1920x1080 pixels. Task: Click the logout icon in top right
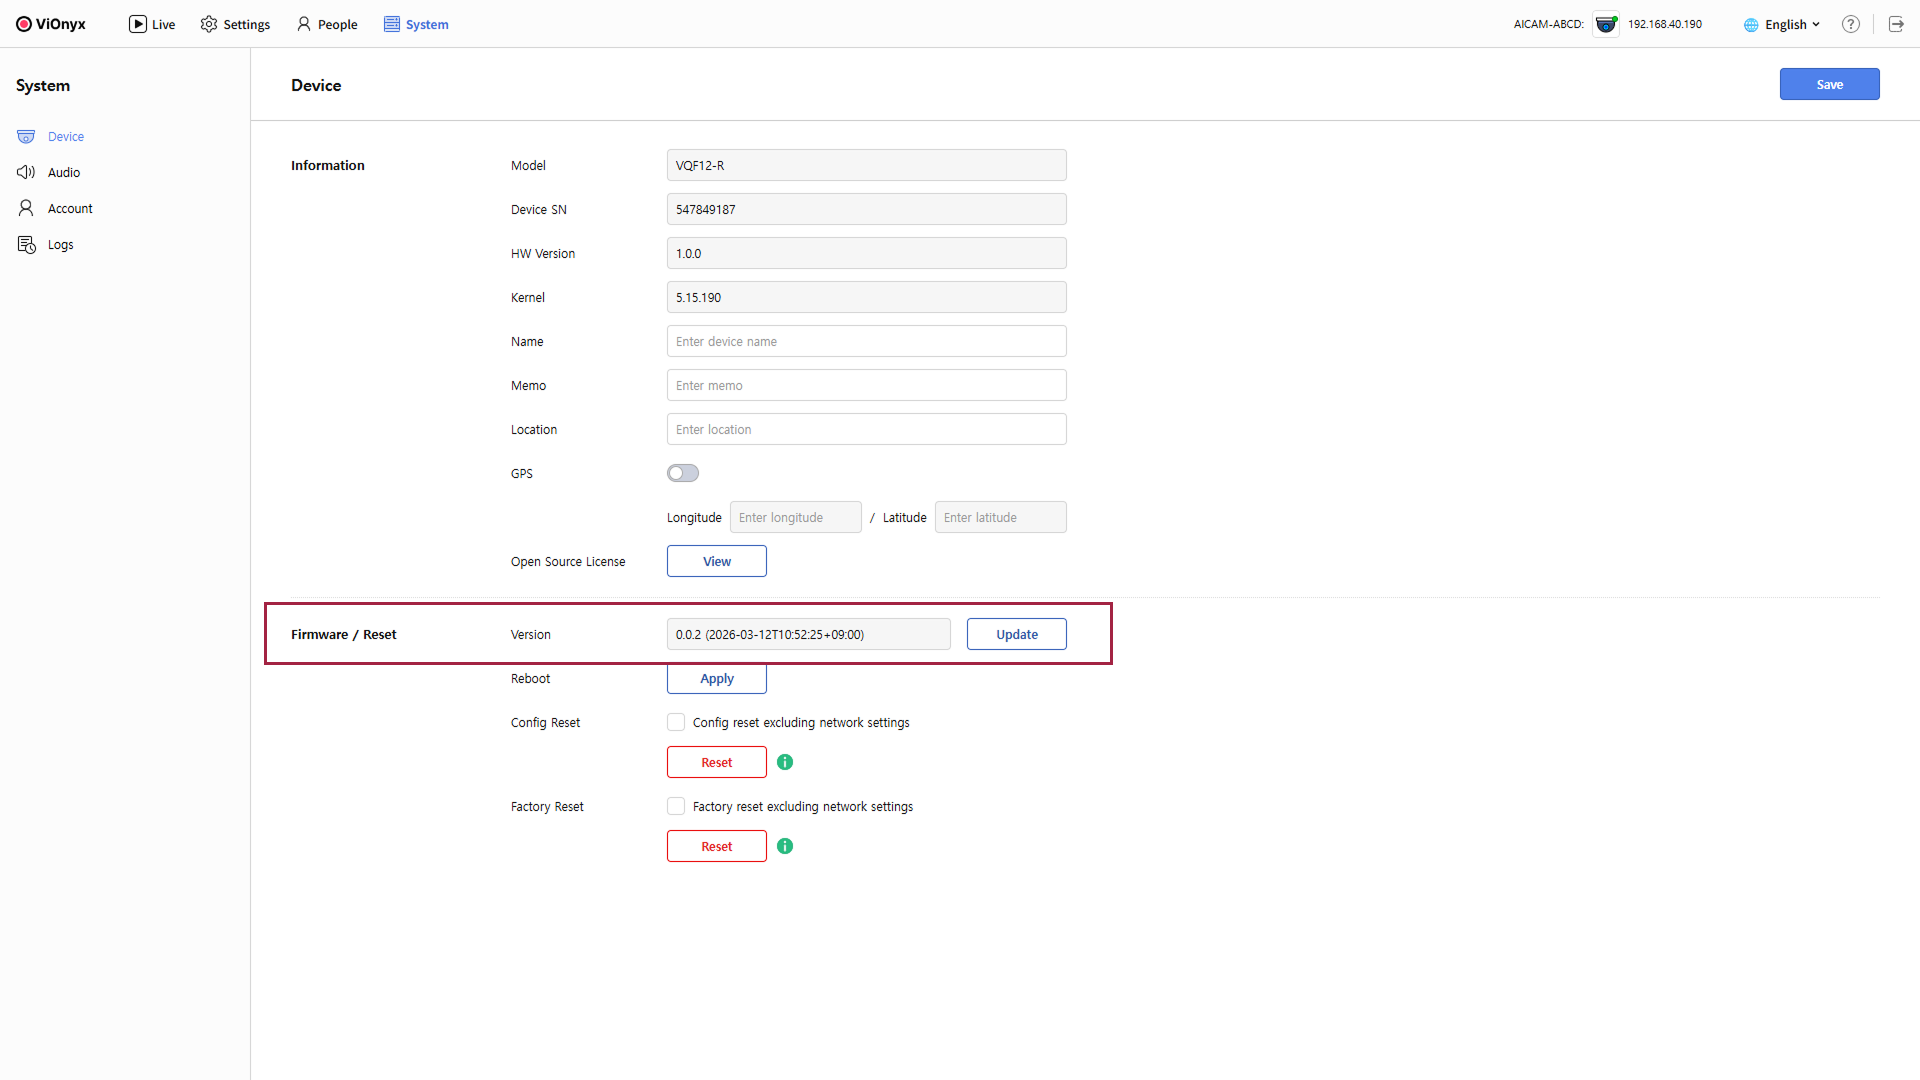click(1896, 24)
